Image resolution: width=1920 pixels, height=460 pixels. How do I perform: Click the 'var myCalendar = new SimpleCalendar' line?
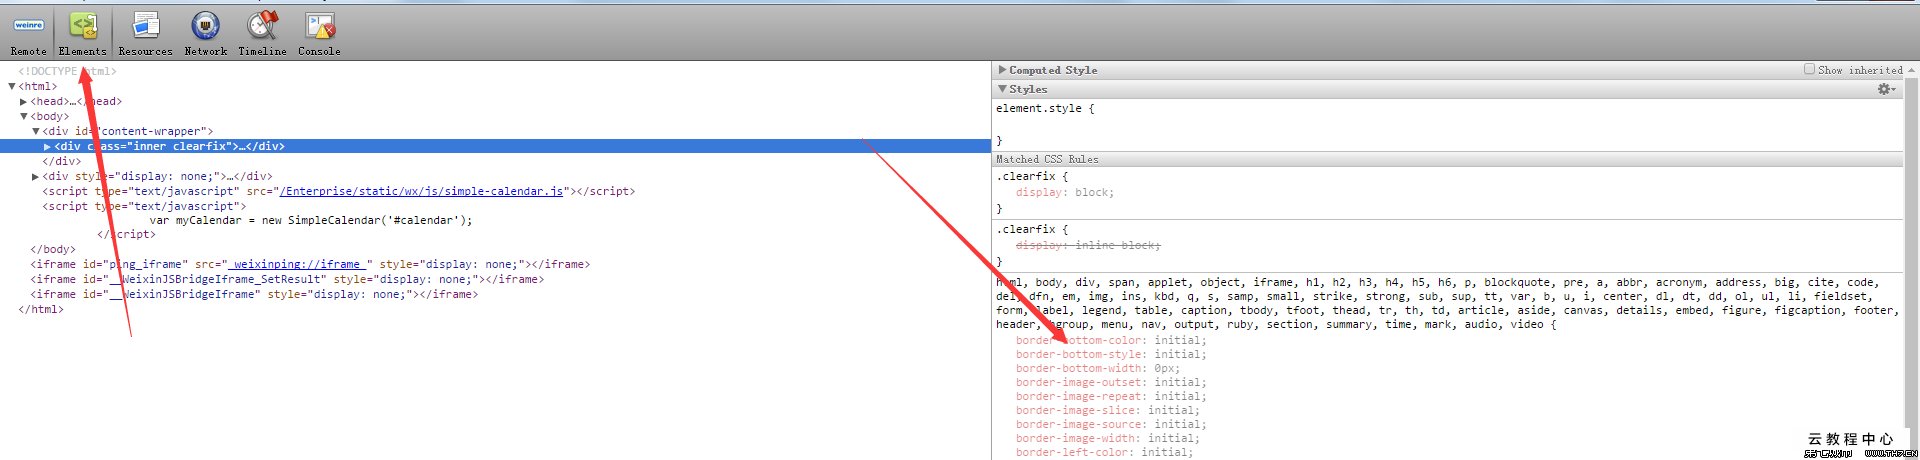tap(311, 220)
